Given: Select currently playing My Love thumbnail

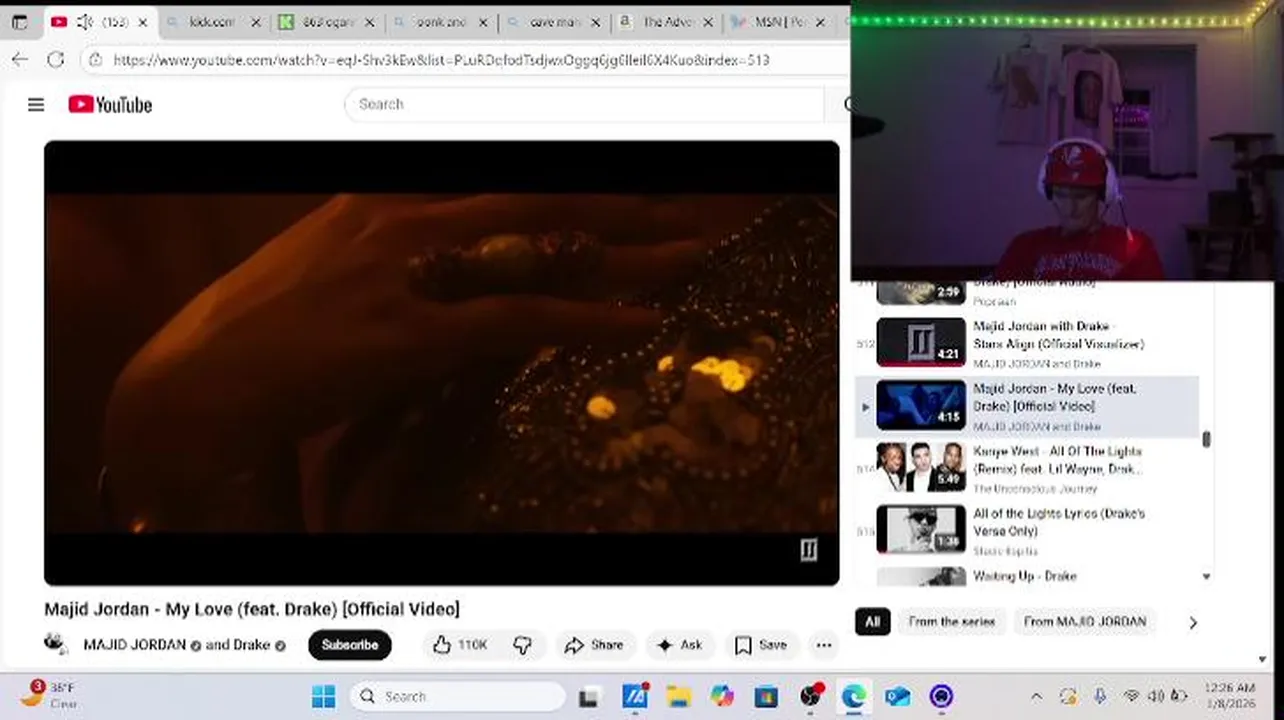Looking at the screenshot, I should tap(921, 405).
